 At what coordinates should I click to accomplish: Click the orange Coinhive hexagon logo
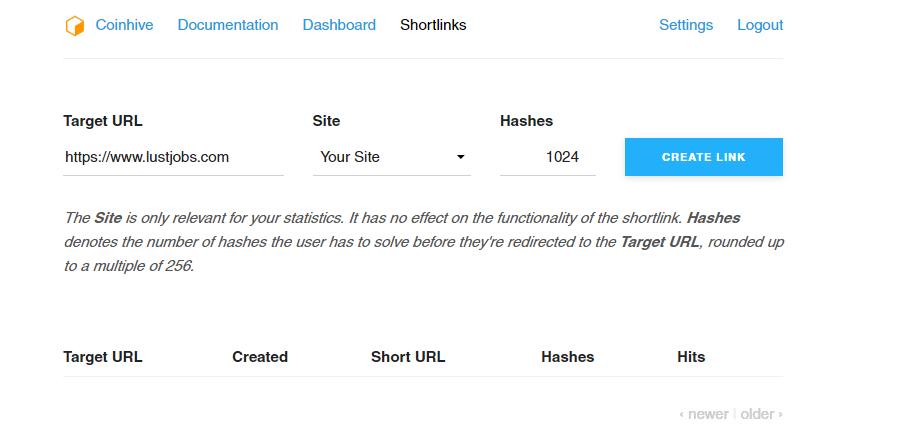point(74,26)
